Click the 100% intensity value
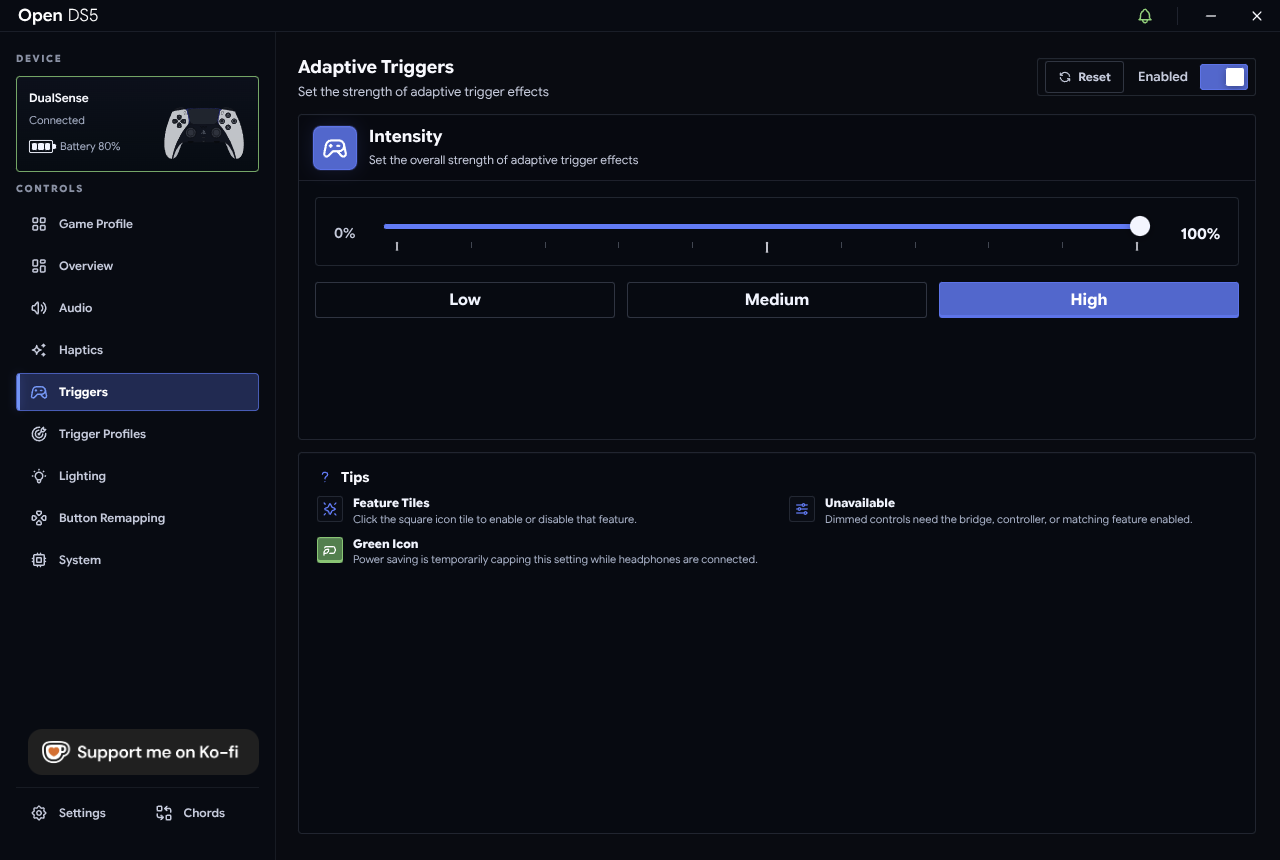The image size is (1280, 860). pyautogui.click(x=1200, y=234)
